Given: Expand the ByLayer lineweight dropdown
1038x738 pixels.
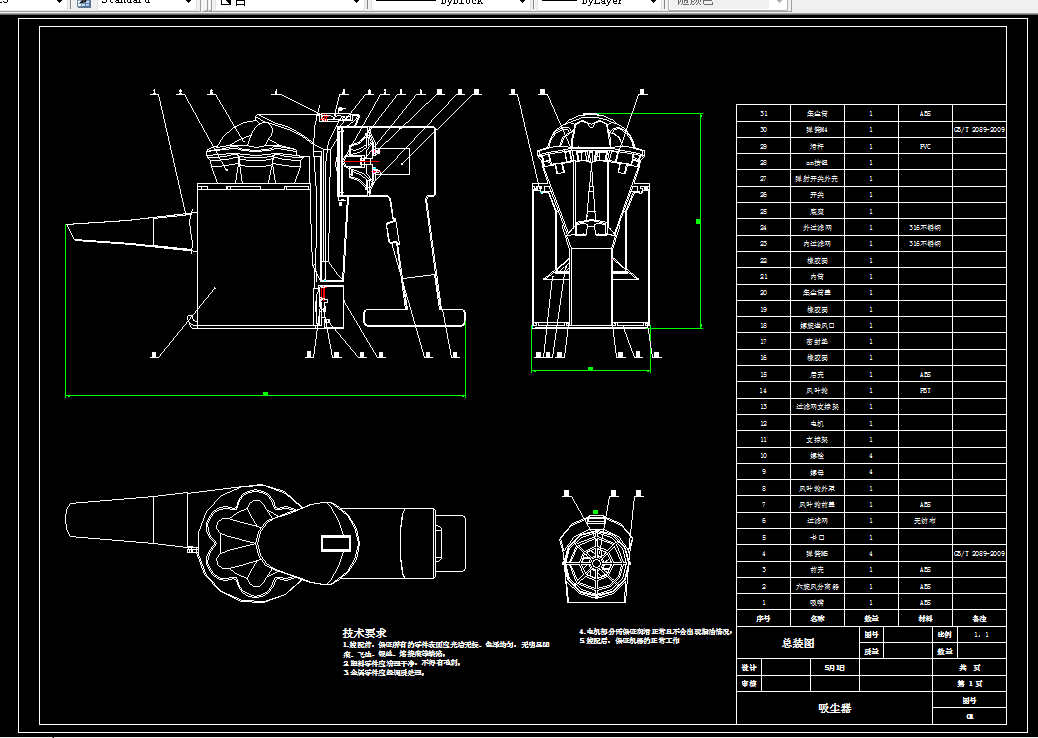Looking at the screenshot, I should 654,3.
